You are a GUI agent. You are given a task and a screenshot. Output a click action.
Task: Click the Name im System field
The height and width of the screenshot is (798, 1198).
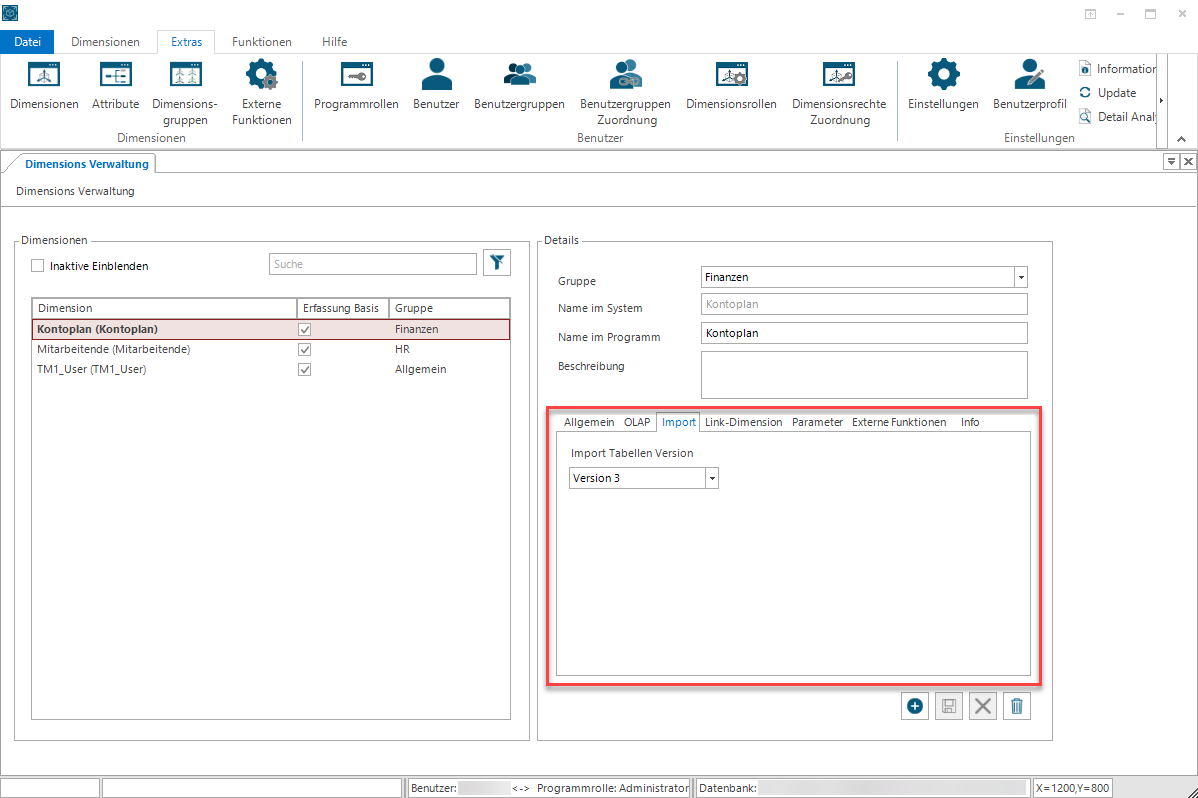coord(864,304)
